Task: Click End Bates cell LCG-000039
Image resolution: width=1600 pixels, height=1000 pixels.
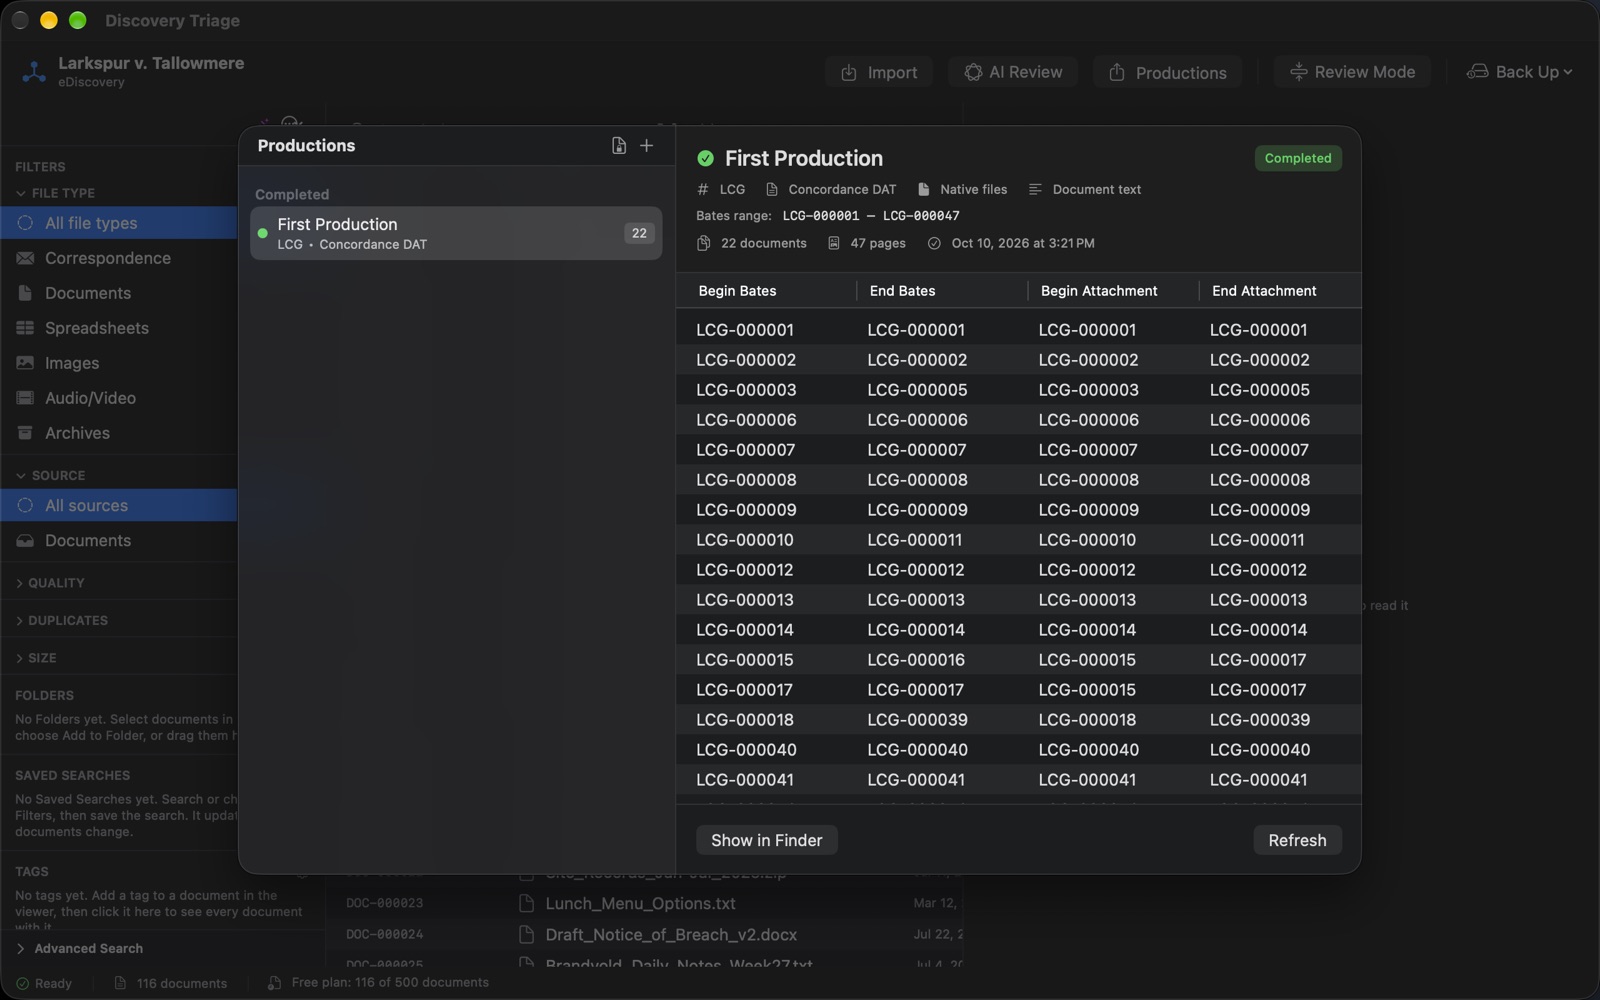Action: (917, 720)
